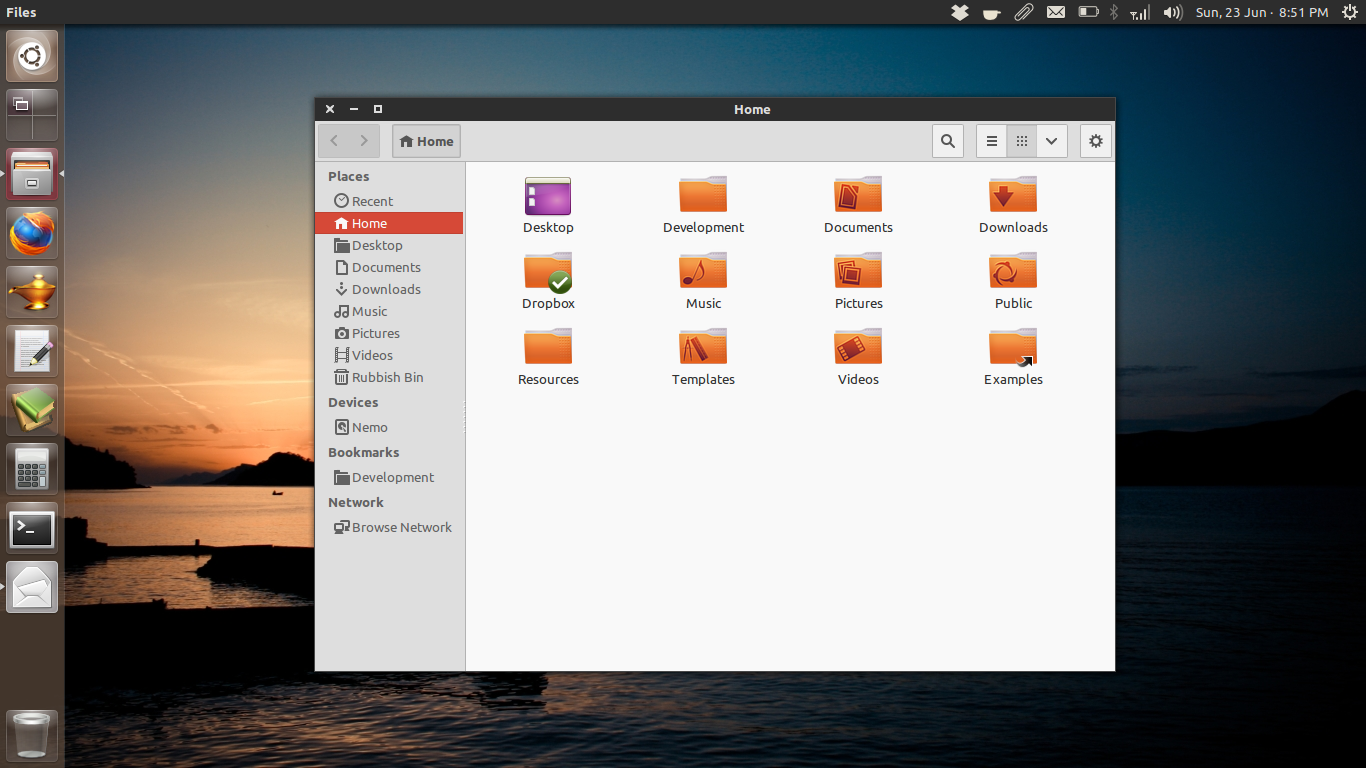Select Home in the Places sidebar
Image resolution: width=1366 pixels, height=768 pixels.
(389, 223)
